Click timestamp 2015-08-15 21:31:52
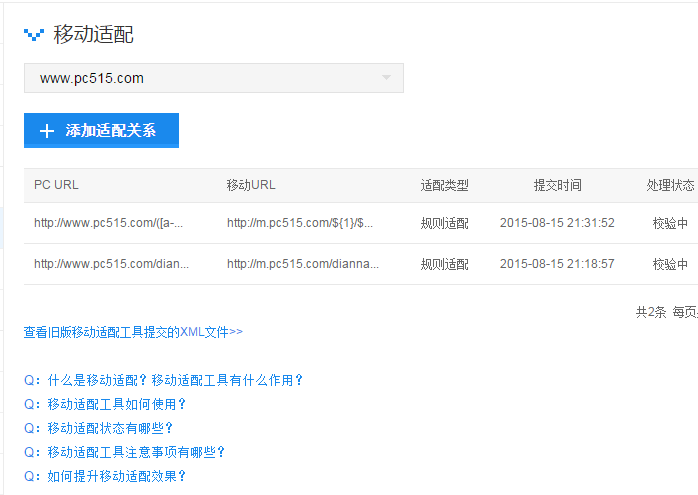The image size is (698, 495). point(557,223)
